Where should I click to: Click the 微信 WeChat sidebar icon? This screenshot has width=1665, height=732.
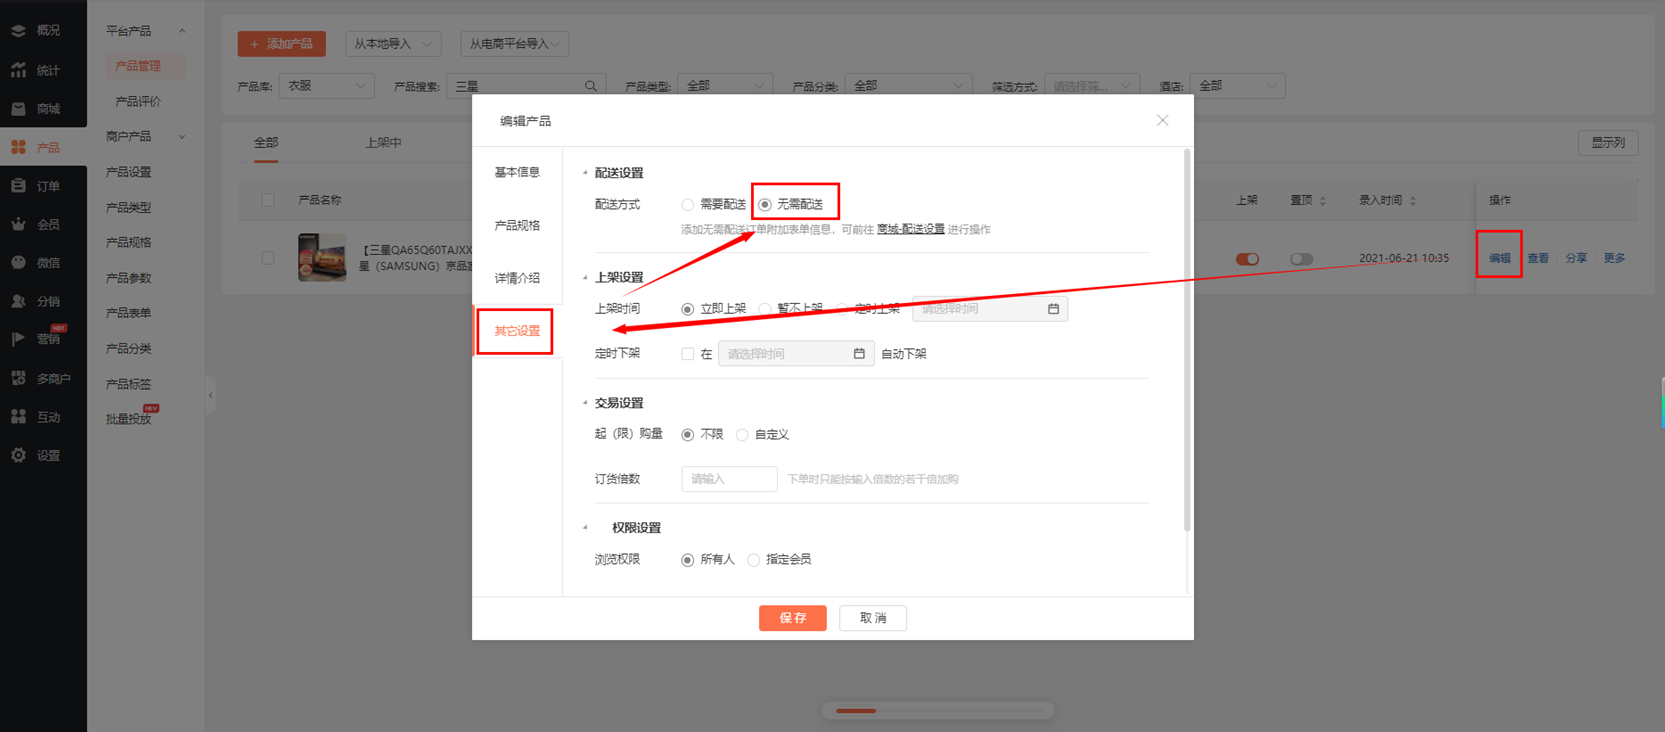(19, 262)
